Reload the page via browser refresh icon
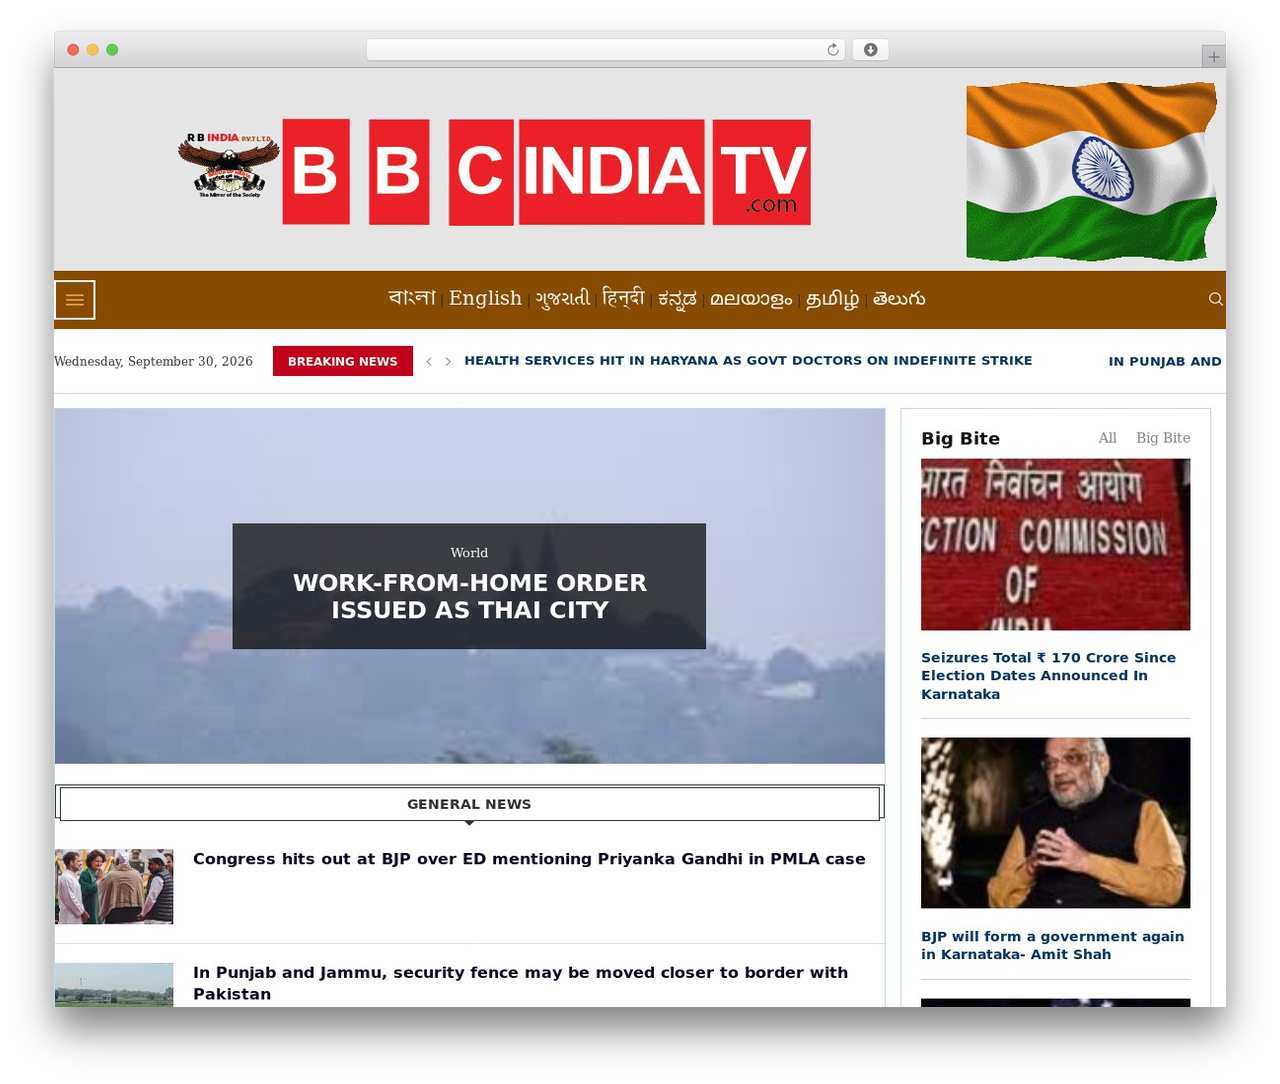This screenshot has width=1280, height=1084. tap(832, 50)
